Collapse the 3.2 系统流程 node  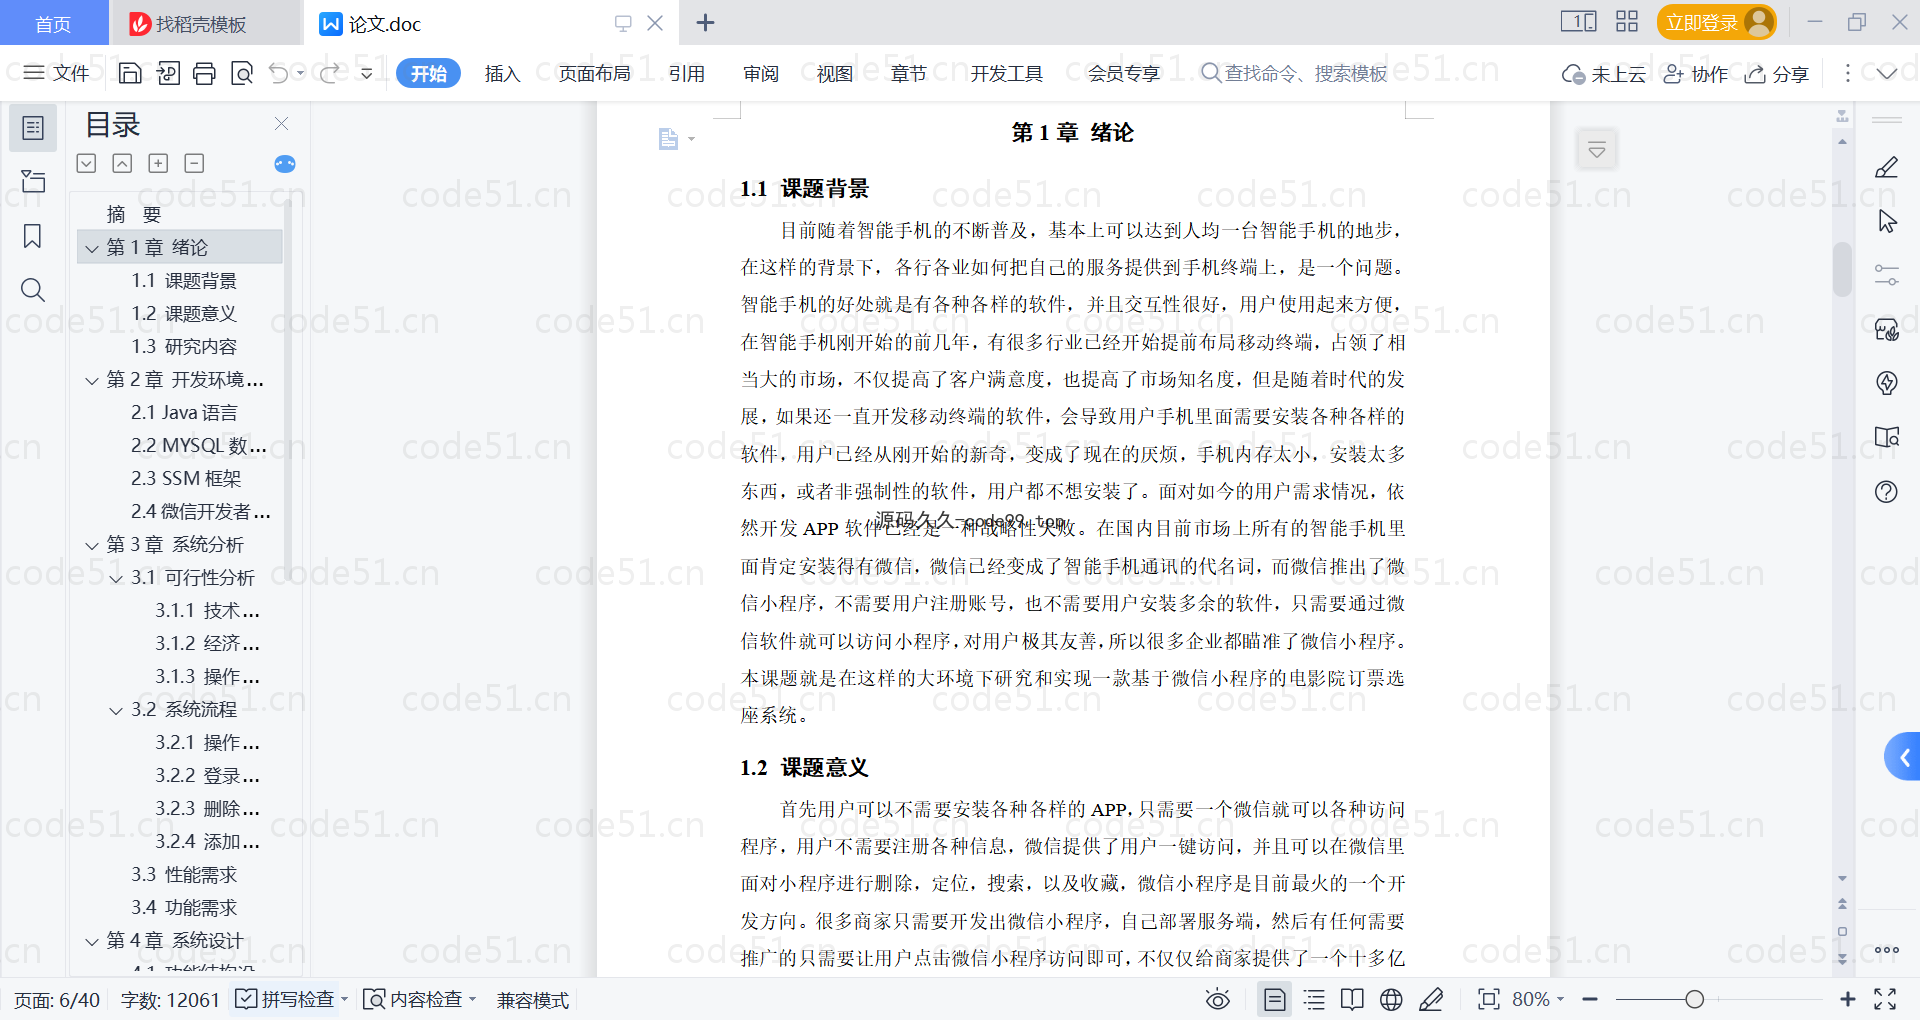coord(116,710)
